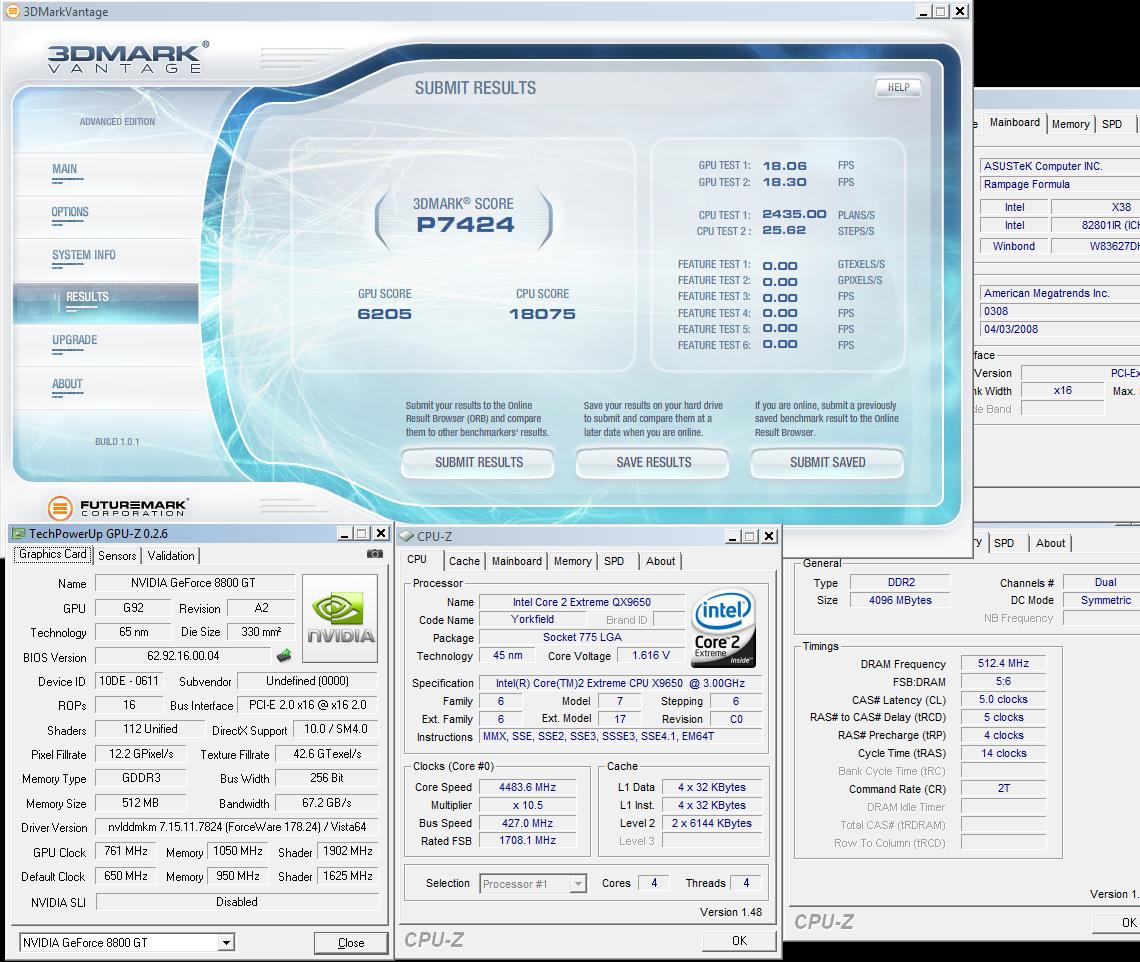The height and width of the screenshot is (962, 1140).
Task: Click the About tab in the memory CPU-Z window
Action: (x=1051, y=543)
